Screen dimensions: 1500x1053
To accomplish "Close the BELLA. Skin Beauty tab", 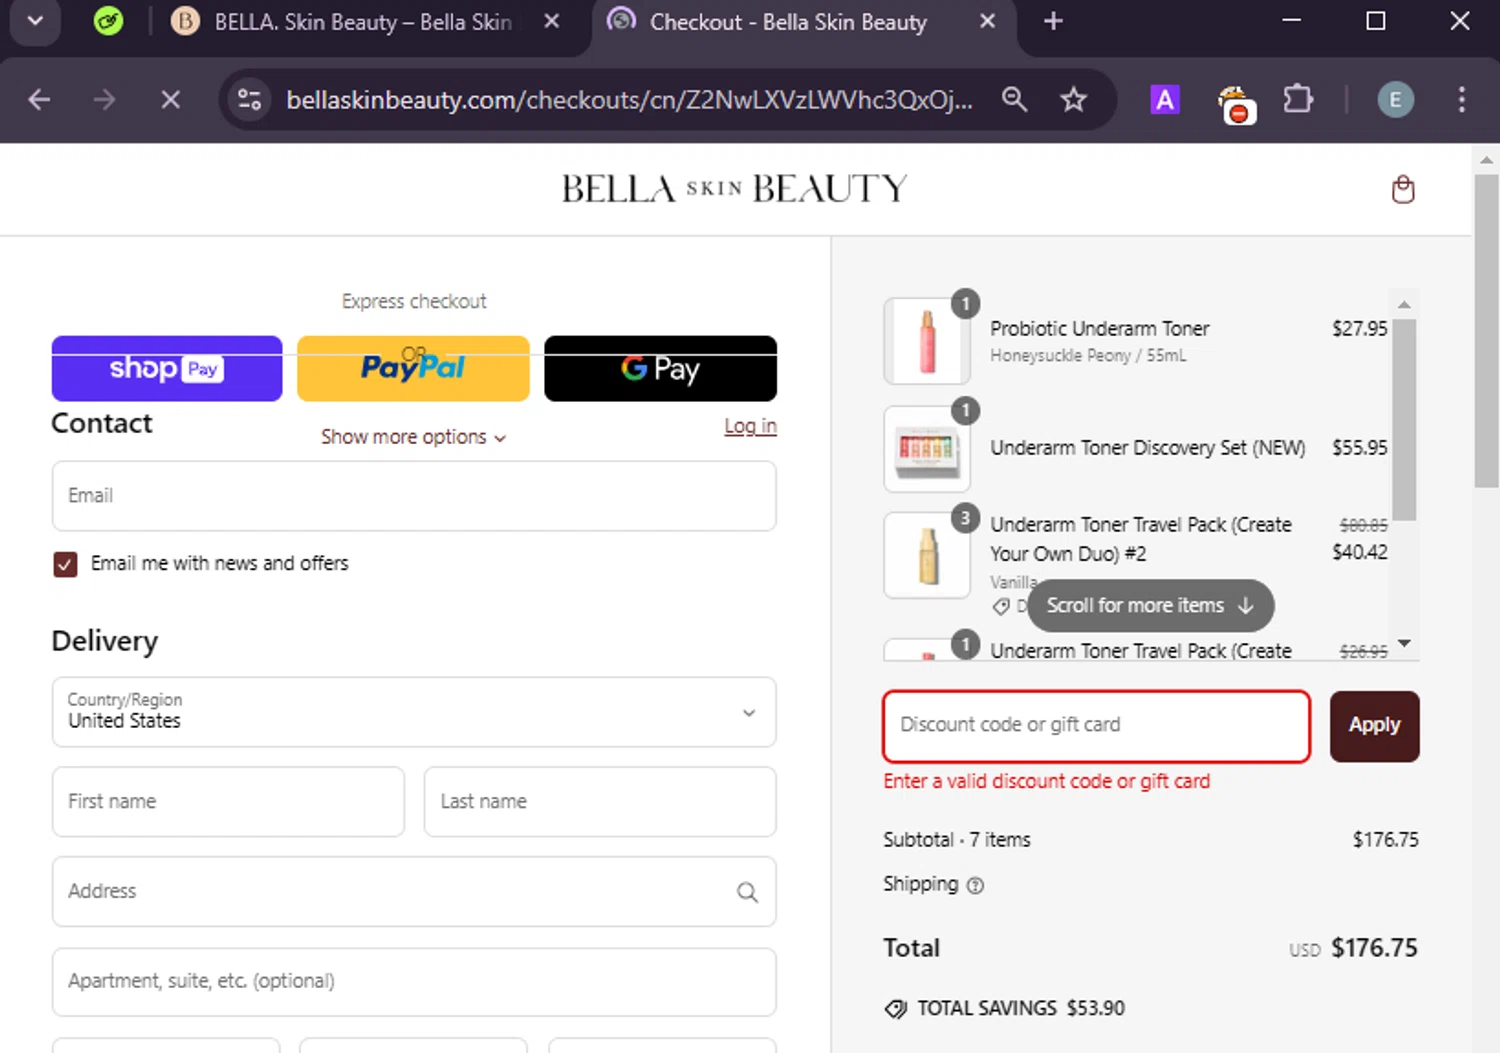I will [x=551, y=21].
